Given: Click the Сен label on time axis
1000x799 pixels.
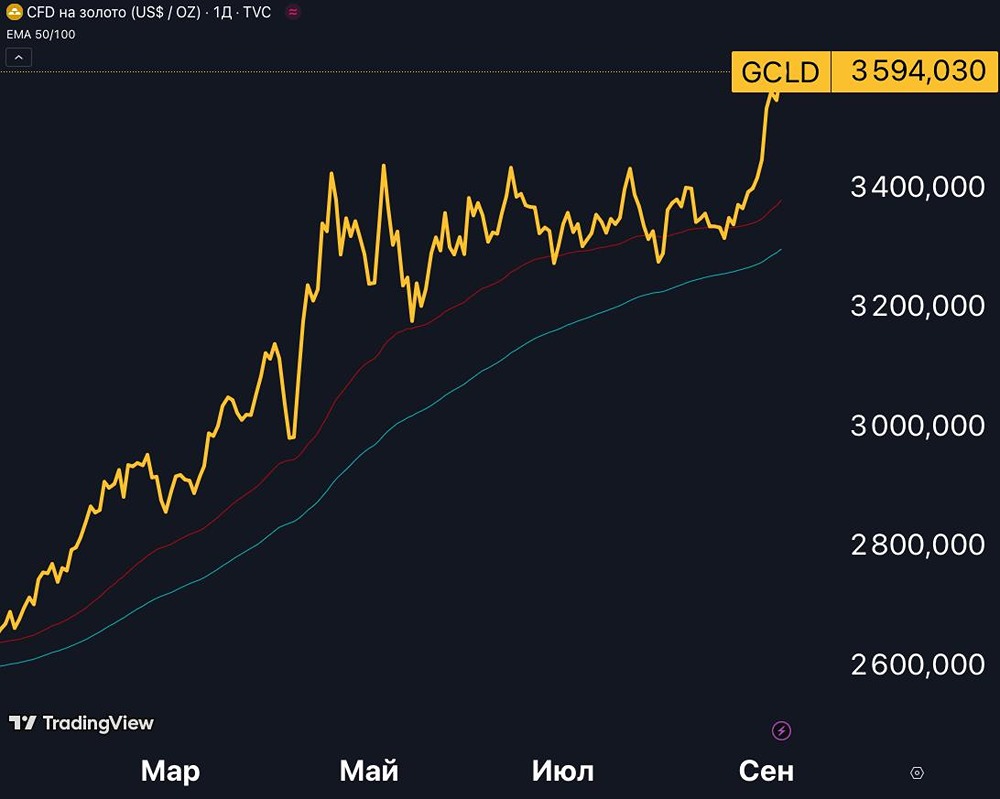Looking at the screenshot, I should pos(766,771).
